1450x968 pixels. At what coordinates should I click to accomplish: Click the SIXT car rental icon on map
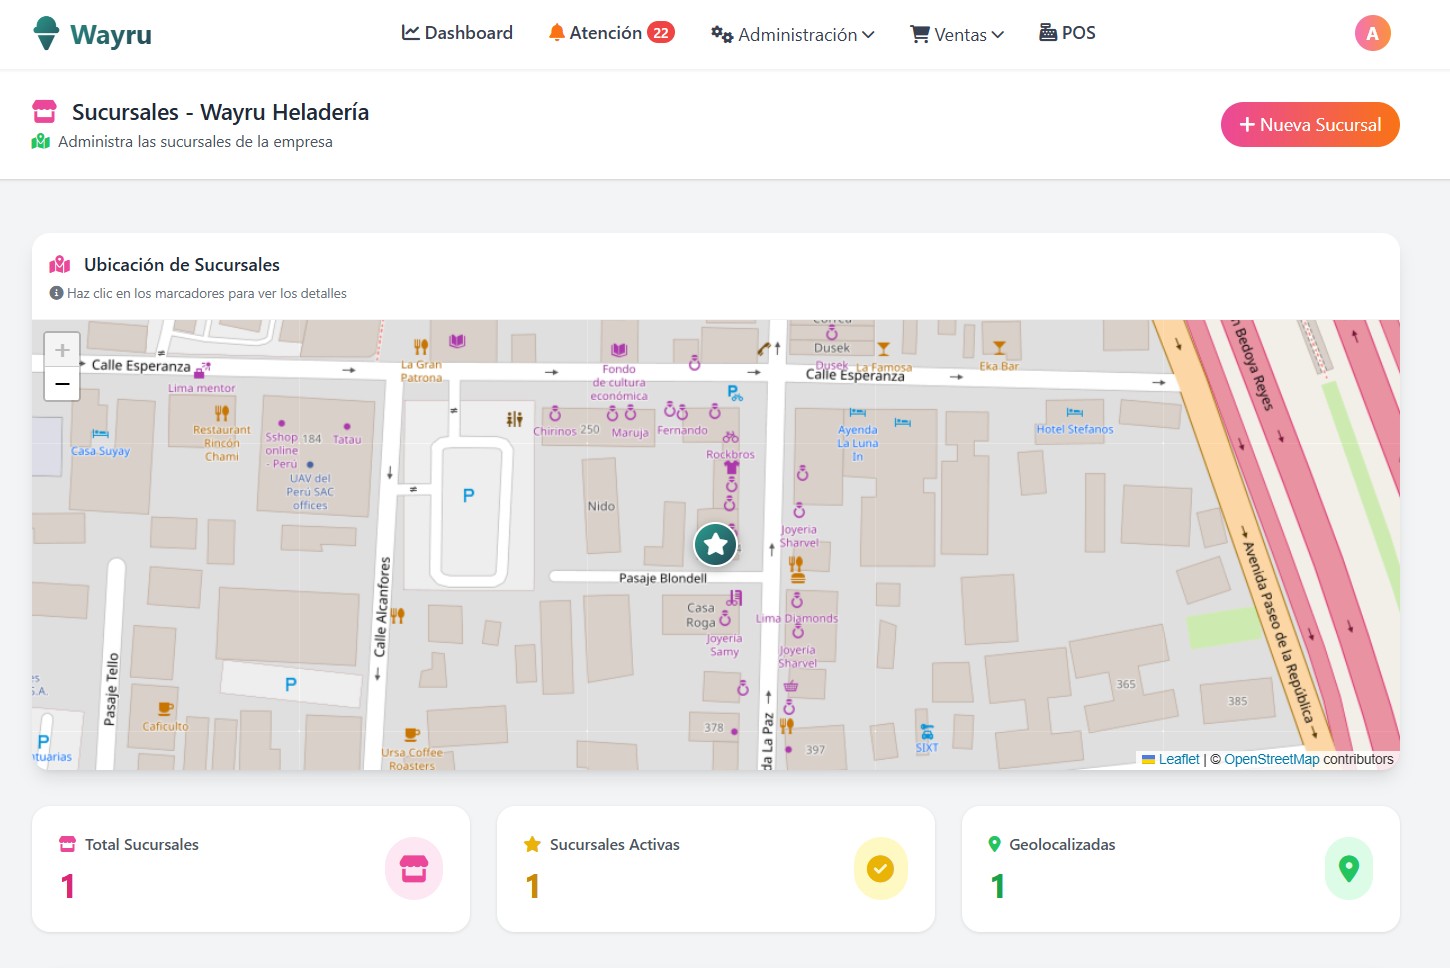(x=927, y=733)
